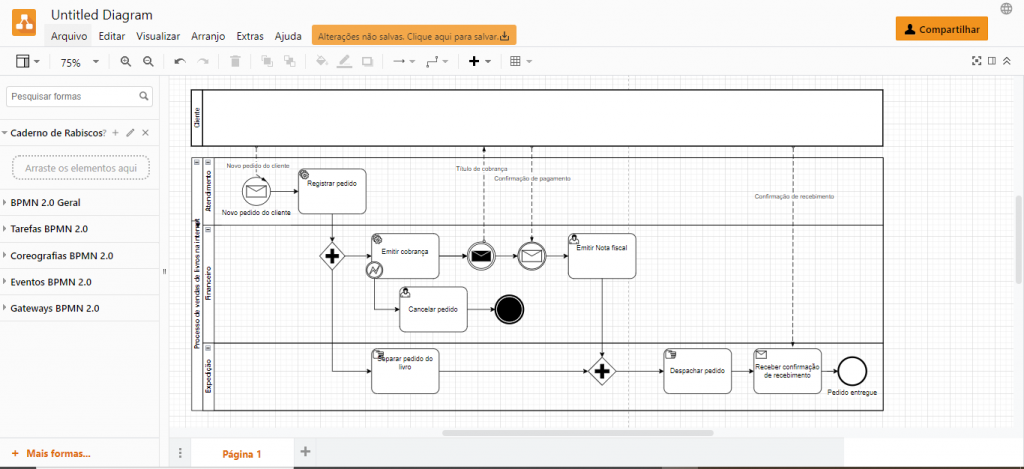Enter fullscreen with the fit icon
1024x469 pixels.
coord(977,61)
